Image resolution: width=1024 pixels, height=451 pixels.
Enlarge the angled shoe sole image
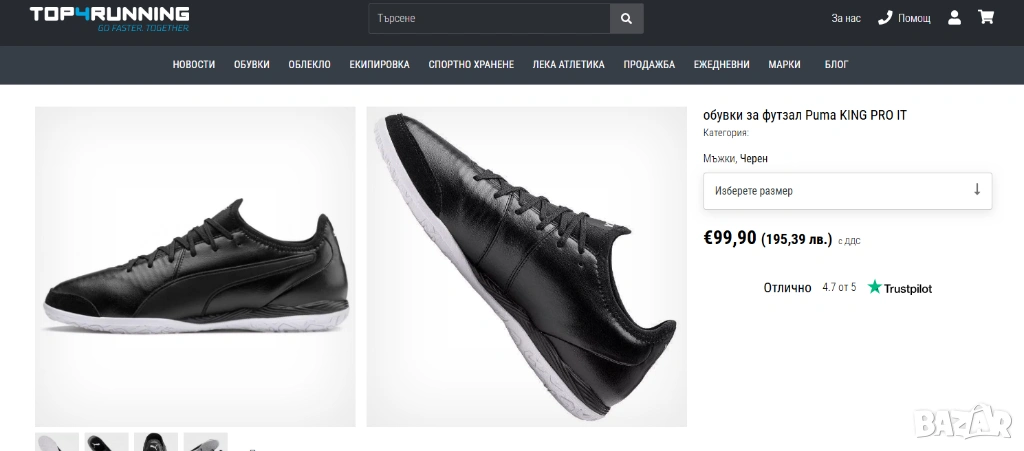click(x=526, y=266)
